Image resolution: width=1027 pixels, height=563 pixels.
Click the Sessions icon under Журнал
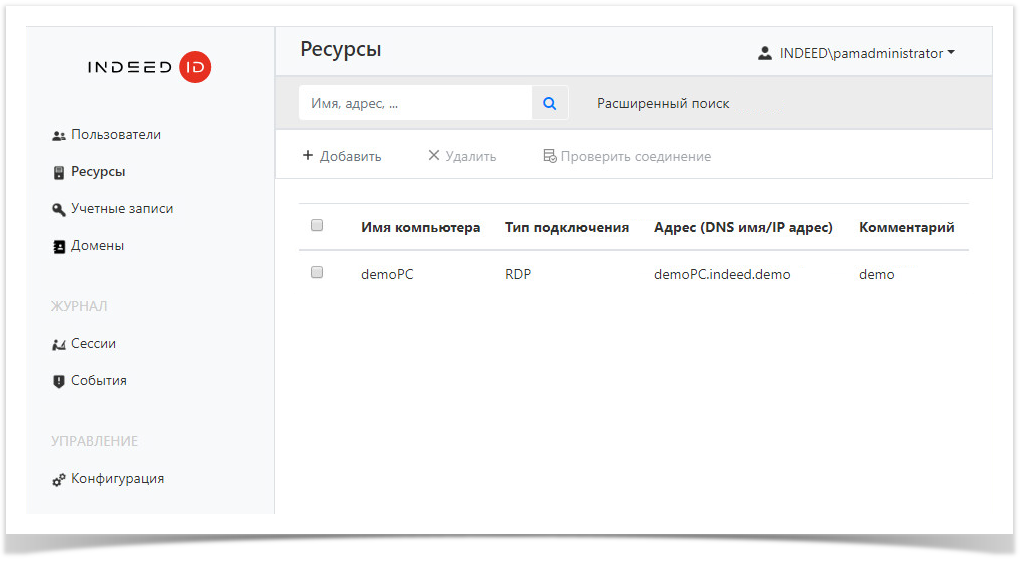click(x=58, y=345)
